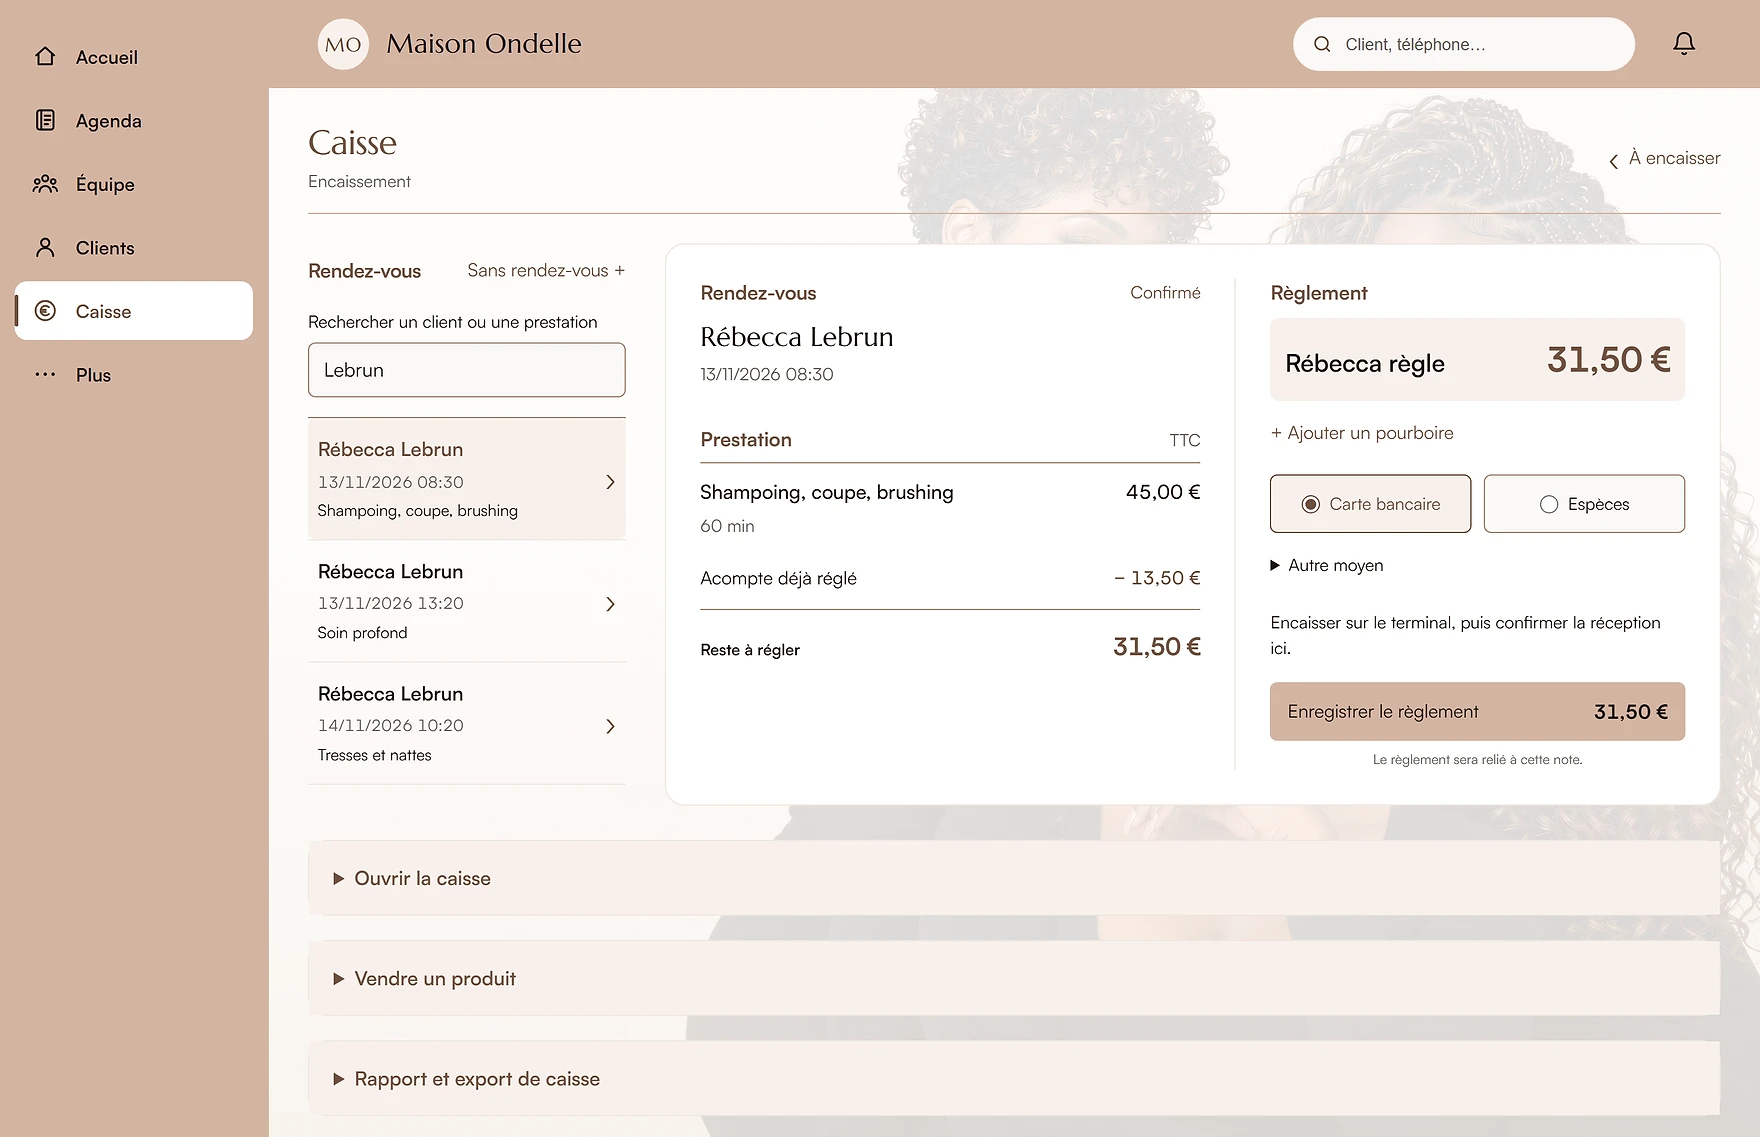Expand Ouvrir la caisse section
Viewport: 1760px width, 1137px height.
1014,878
